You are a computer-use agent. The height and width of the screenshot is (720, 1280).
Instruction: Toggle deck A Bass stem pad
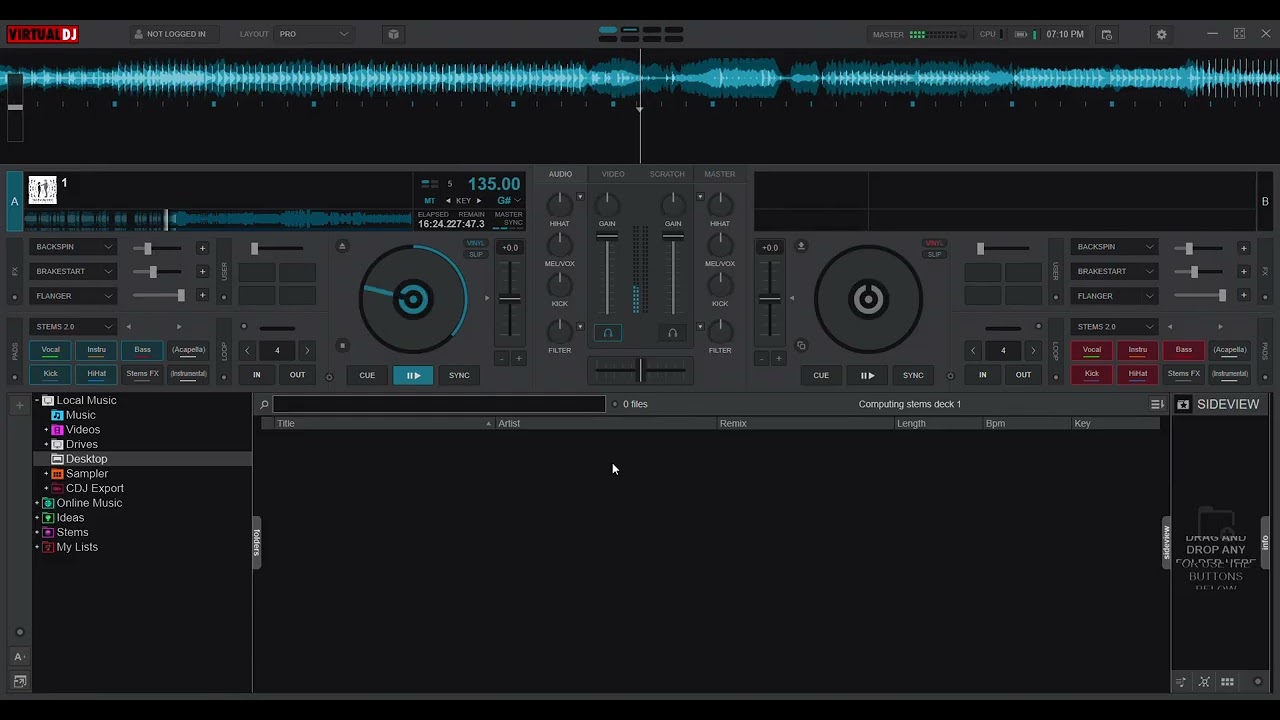[x=142, y=350]
